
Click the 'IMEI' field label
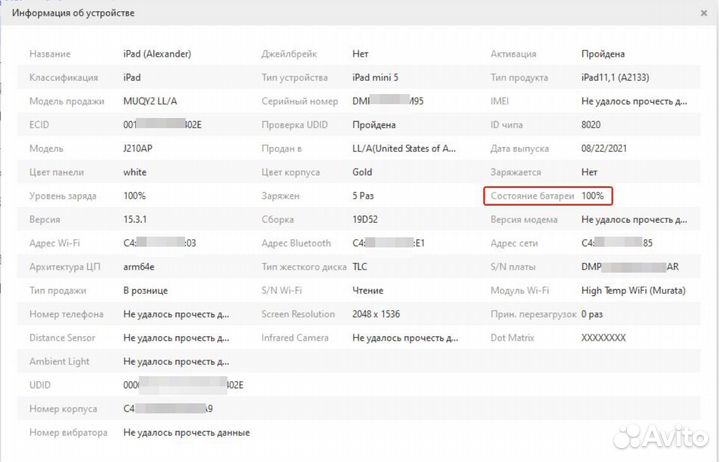coord(499,101)
